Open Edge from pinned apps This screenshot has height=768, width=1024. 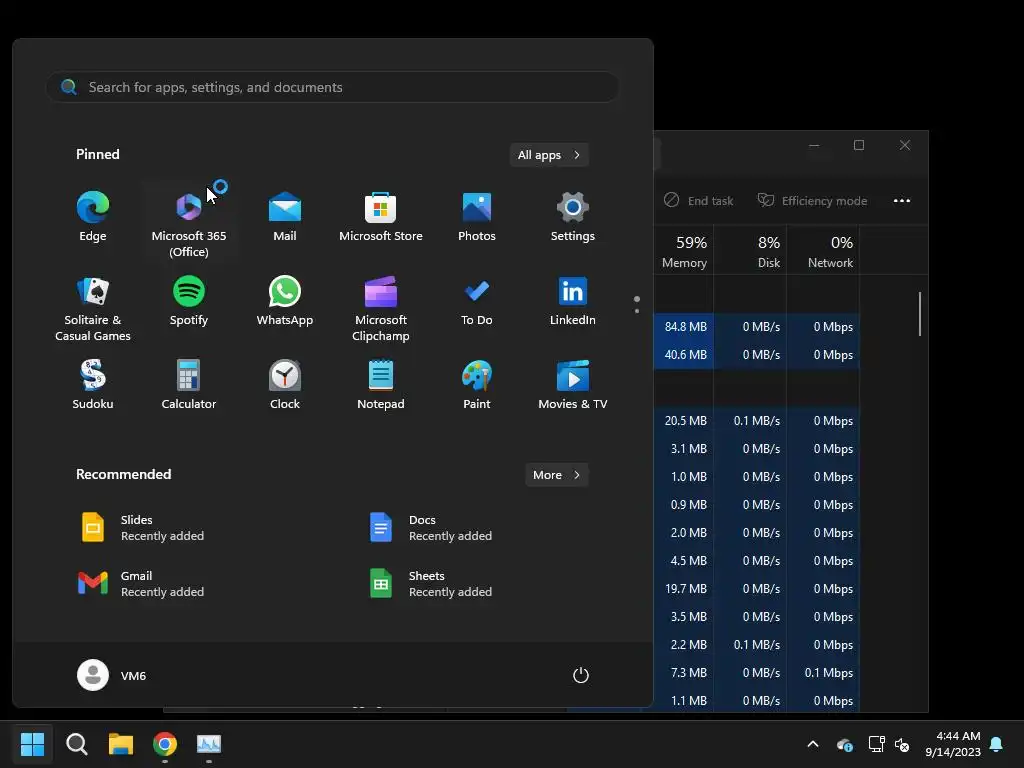93,217
